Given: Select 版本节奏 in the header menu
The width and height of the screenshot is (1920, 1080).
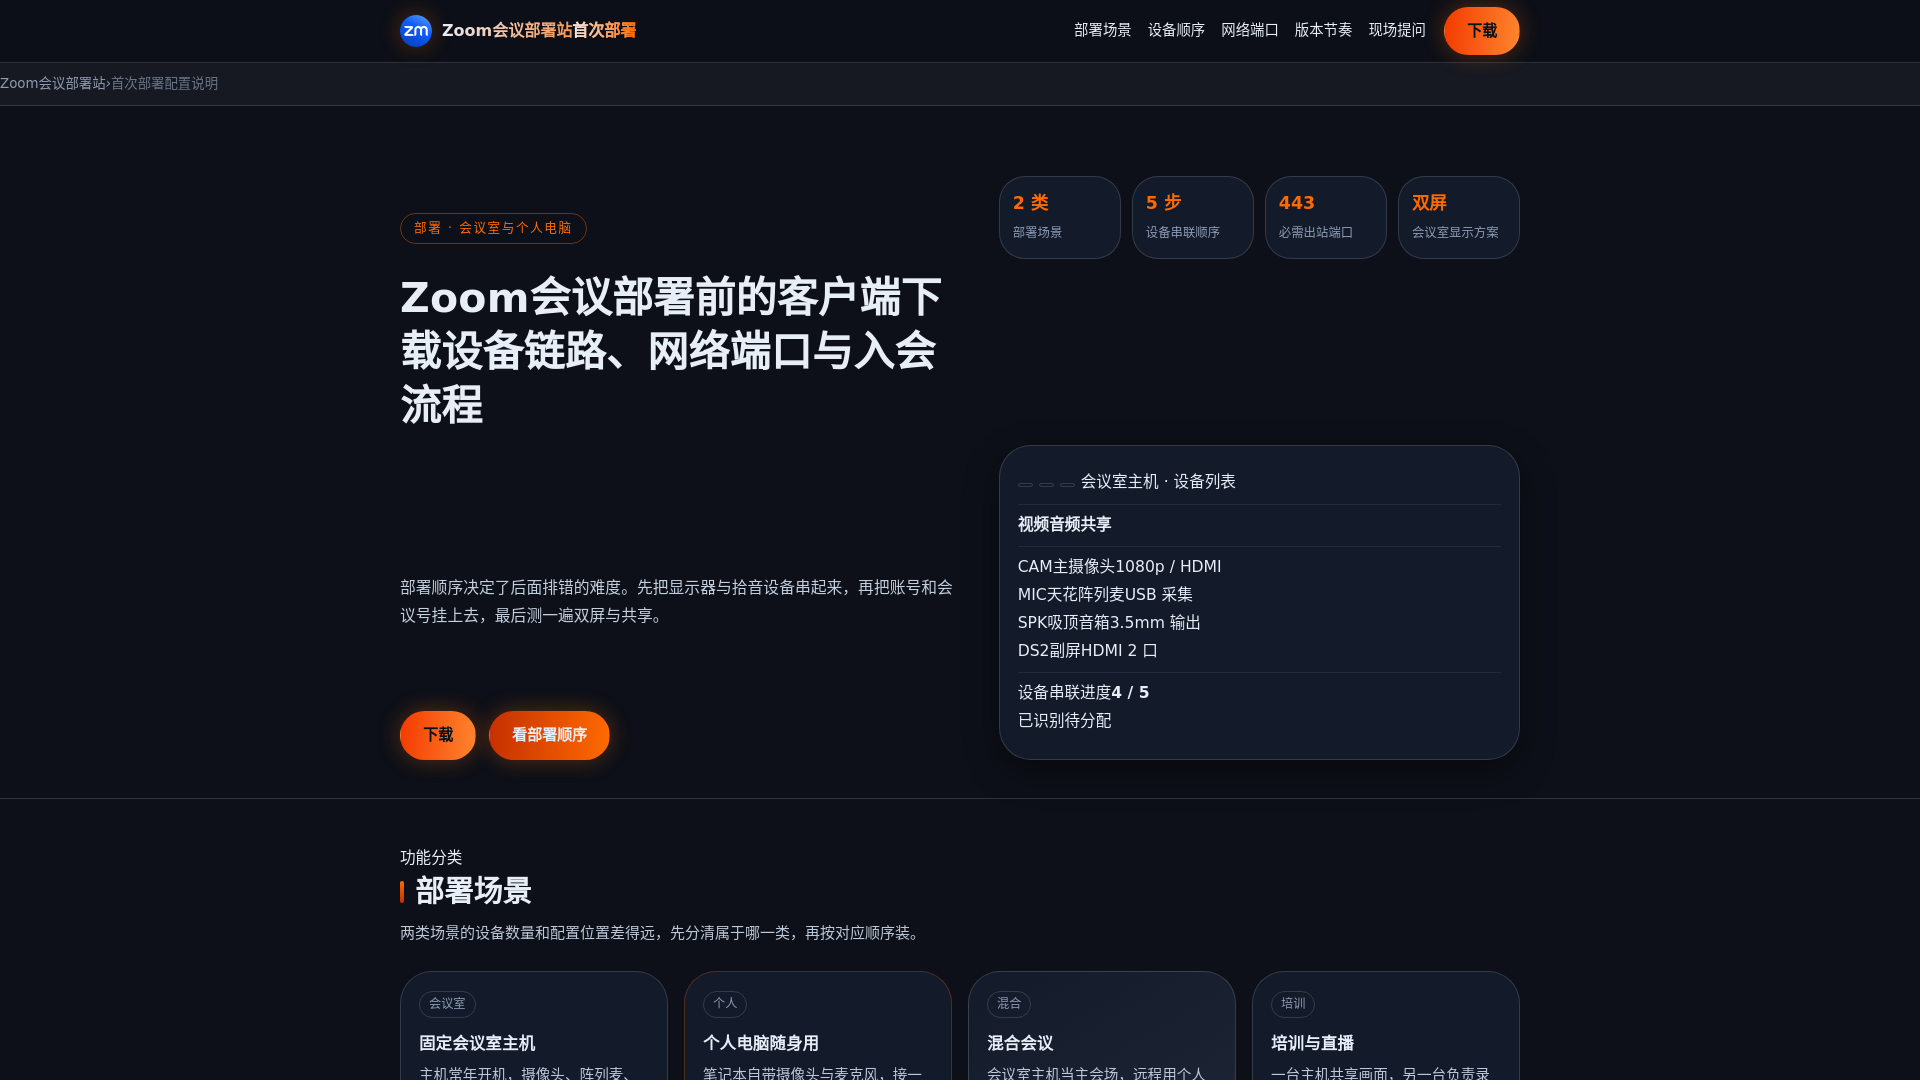Looking at the screenshot, I should pyautogui.click(x=1323, y=31).
